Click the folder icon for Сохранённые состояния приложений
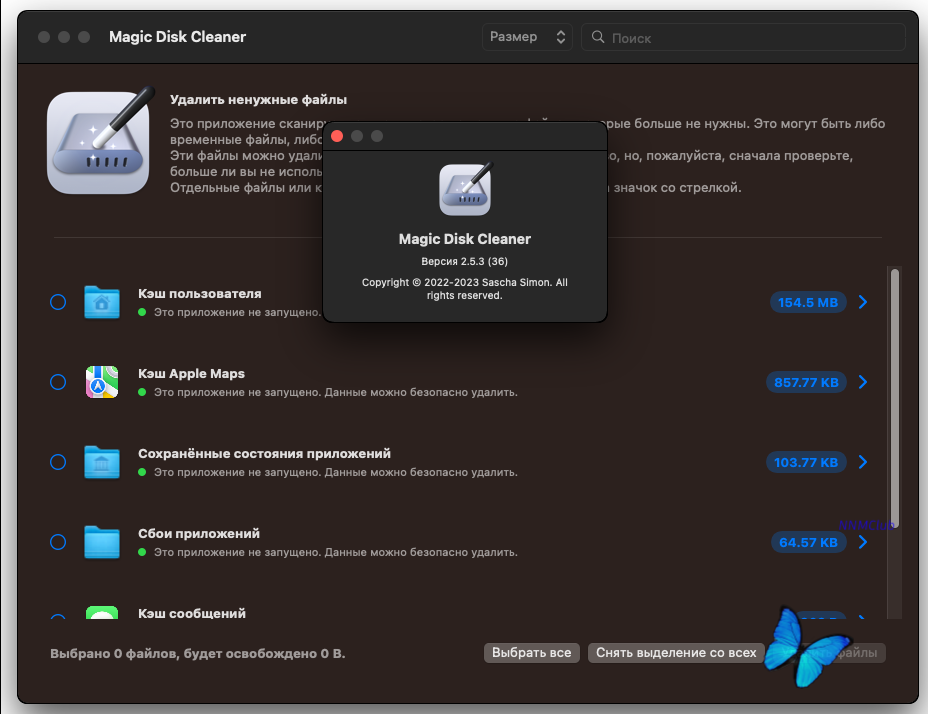Image resolution: width=928 pixels, height=714 pixels. coord(102,462)
